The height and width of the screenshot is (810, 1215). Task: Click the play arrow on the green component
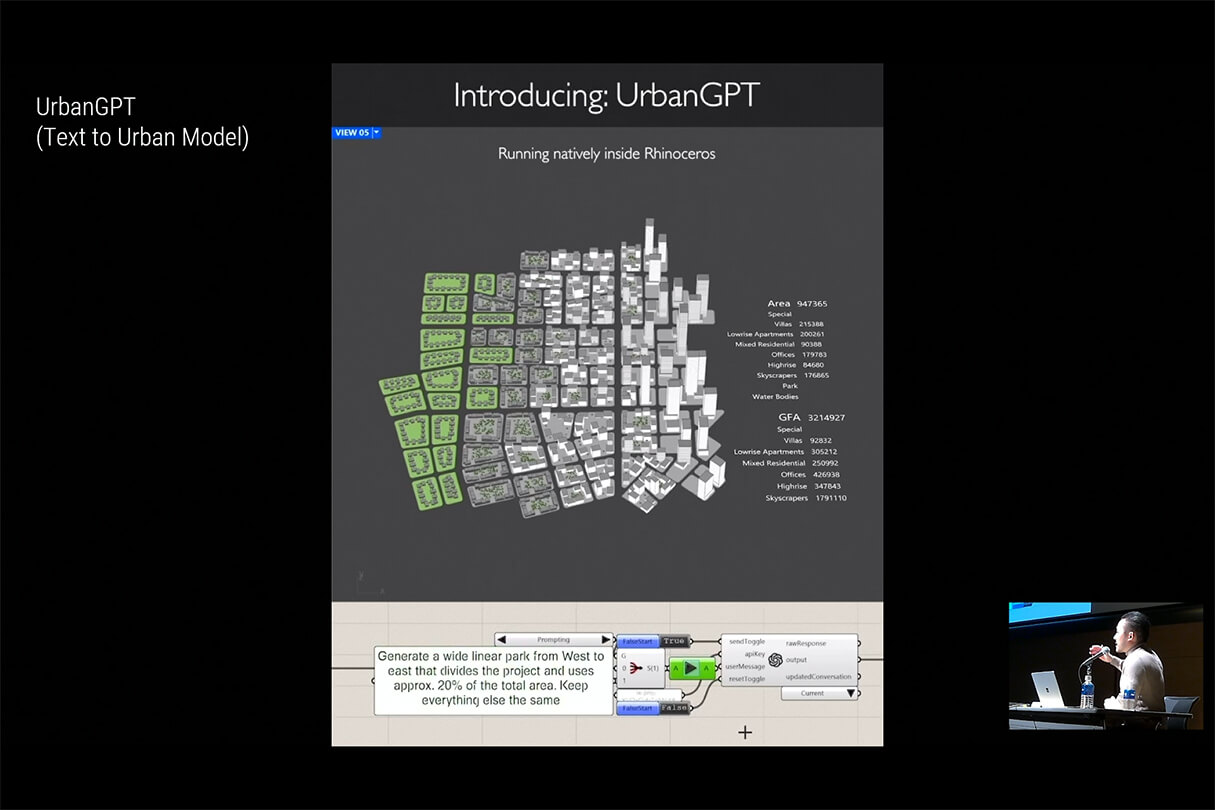tap(691, 668)
